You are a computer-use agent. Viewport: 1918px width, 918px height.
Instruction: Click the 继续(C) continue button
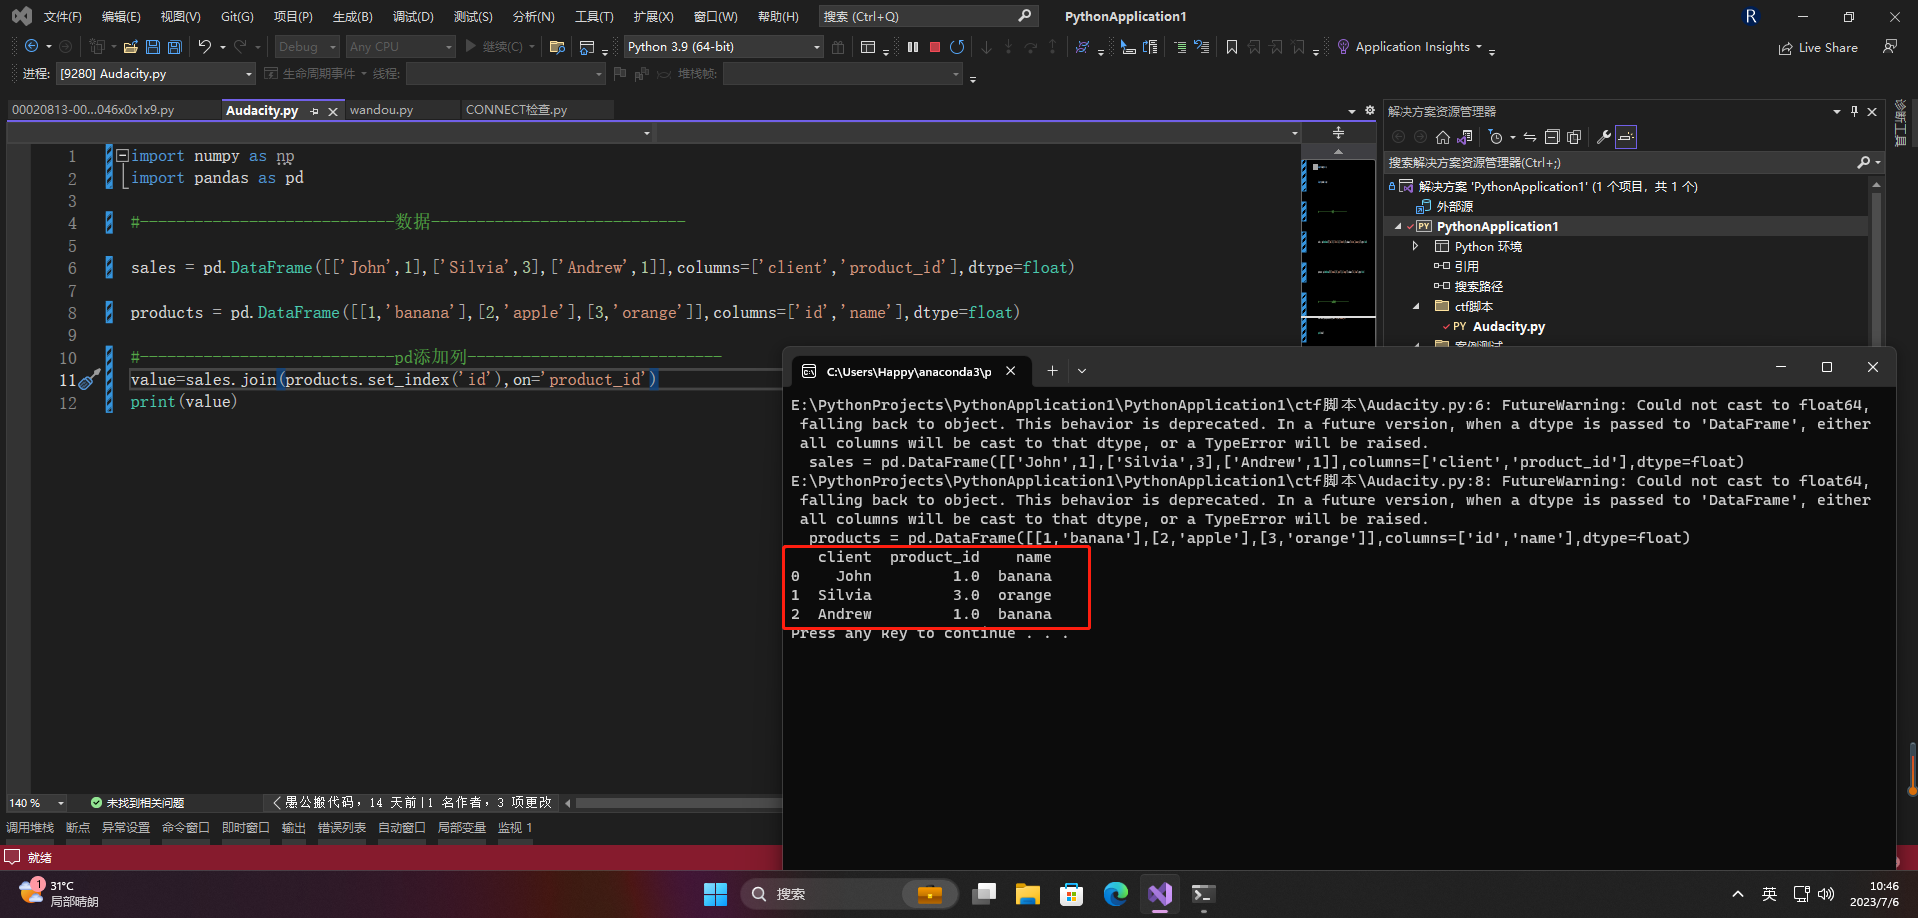click(494, 47)
